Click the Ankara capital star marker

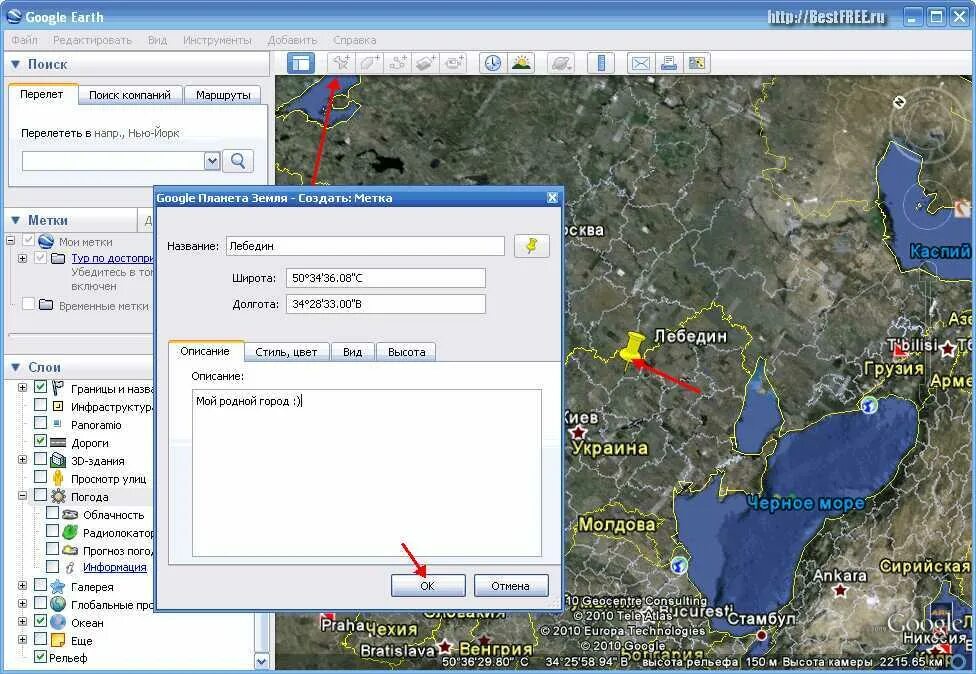point(840,590)
